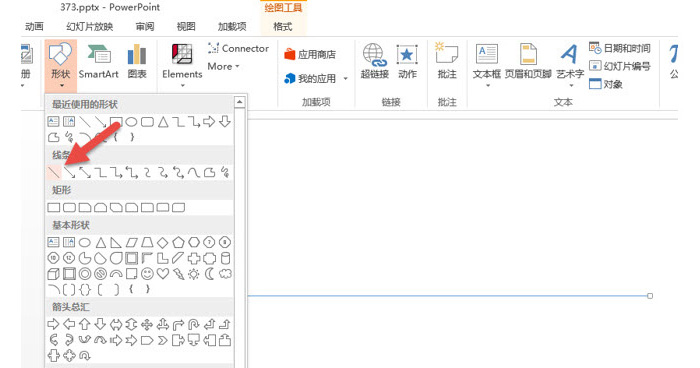Choose the Sun shape

(194, 274)
